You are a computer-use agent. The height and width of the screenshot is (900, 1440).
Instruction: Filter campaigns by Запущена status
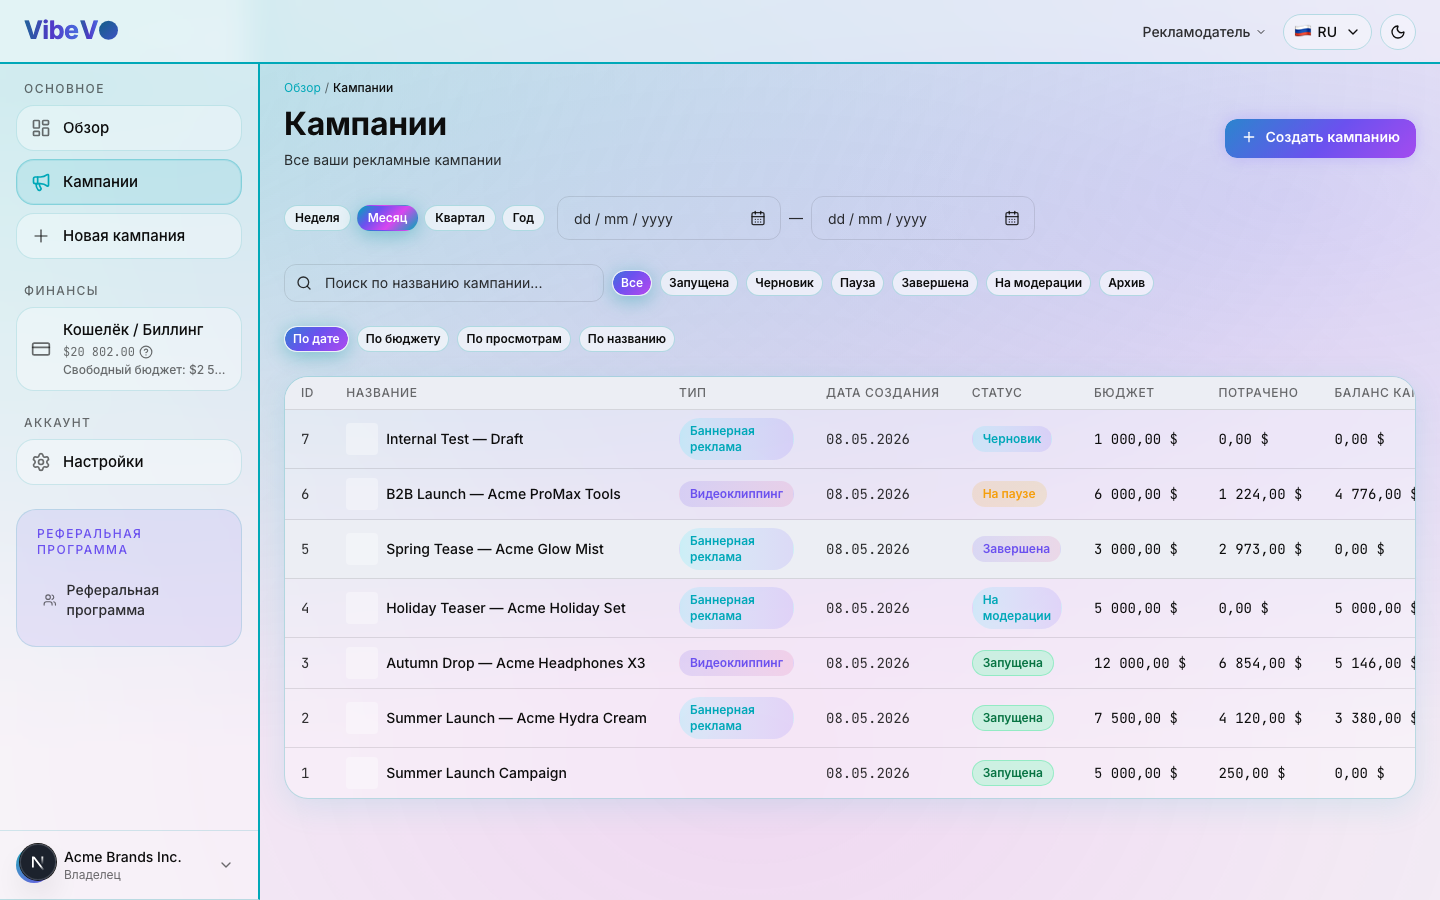[699, 283]
